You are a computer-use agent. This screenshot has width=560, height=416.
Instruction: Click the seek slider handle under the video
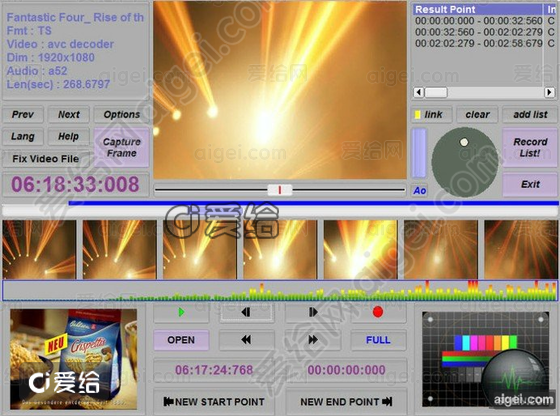pyautogui.click(x=280, y=190)
